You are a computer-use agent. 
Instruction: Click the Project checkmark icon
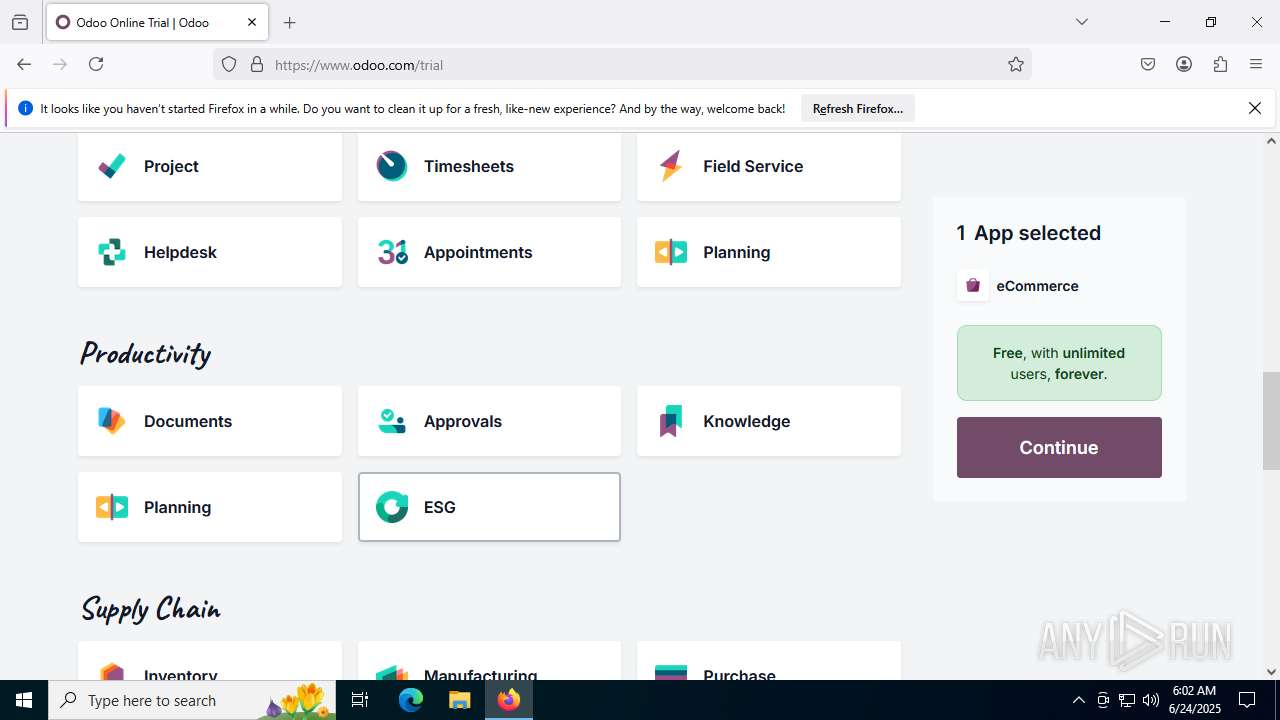pos(112,166)
